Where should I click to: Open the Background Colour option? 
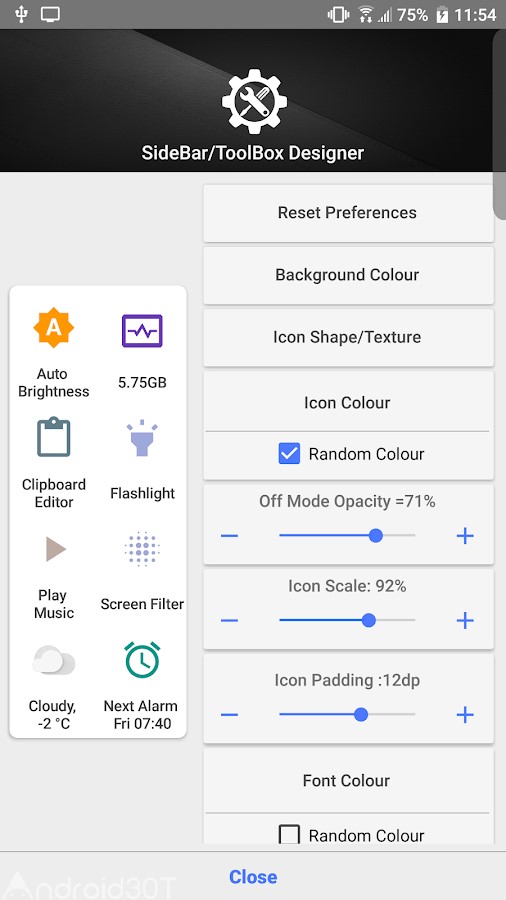[348, 275]
